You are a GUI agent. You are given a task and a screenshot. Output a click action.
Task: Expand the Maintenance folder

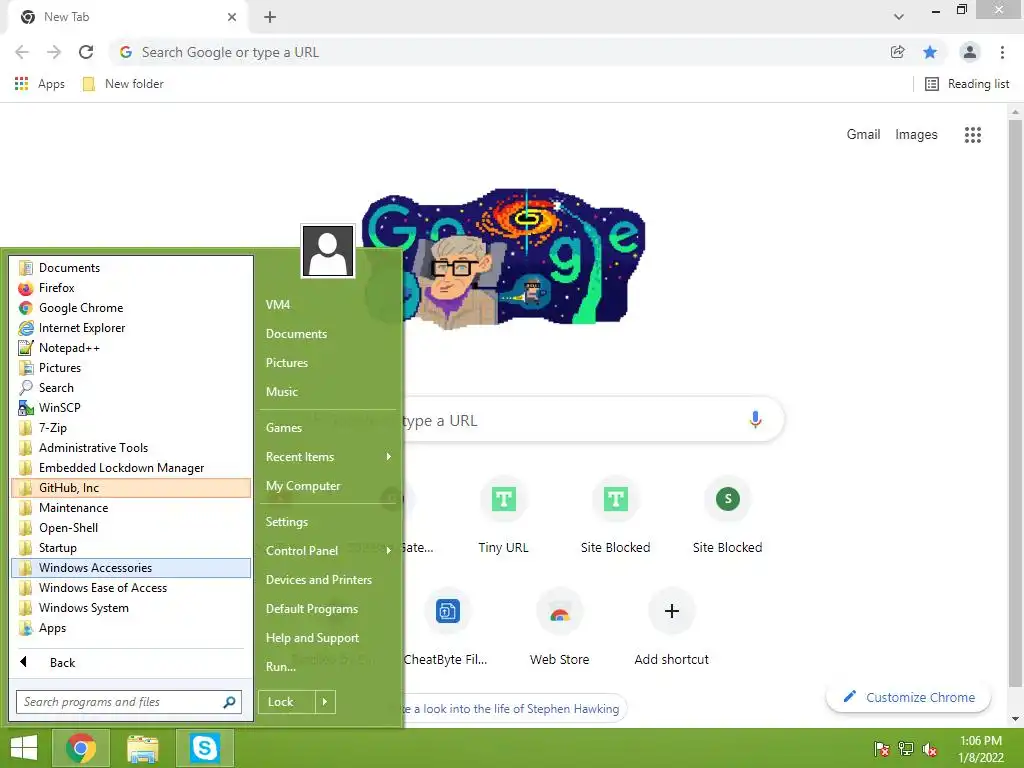131,508
